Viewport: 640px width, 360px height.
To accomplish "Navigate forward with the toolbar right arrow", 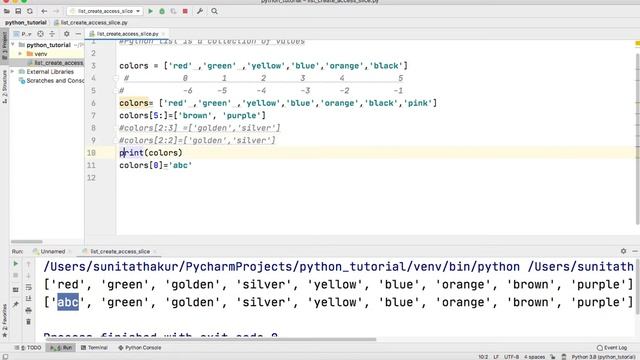I will [x=56, y=11].
